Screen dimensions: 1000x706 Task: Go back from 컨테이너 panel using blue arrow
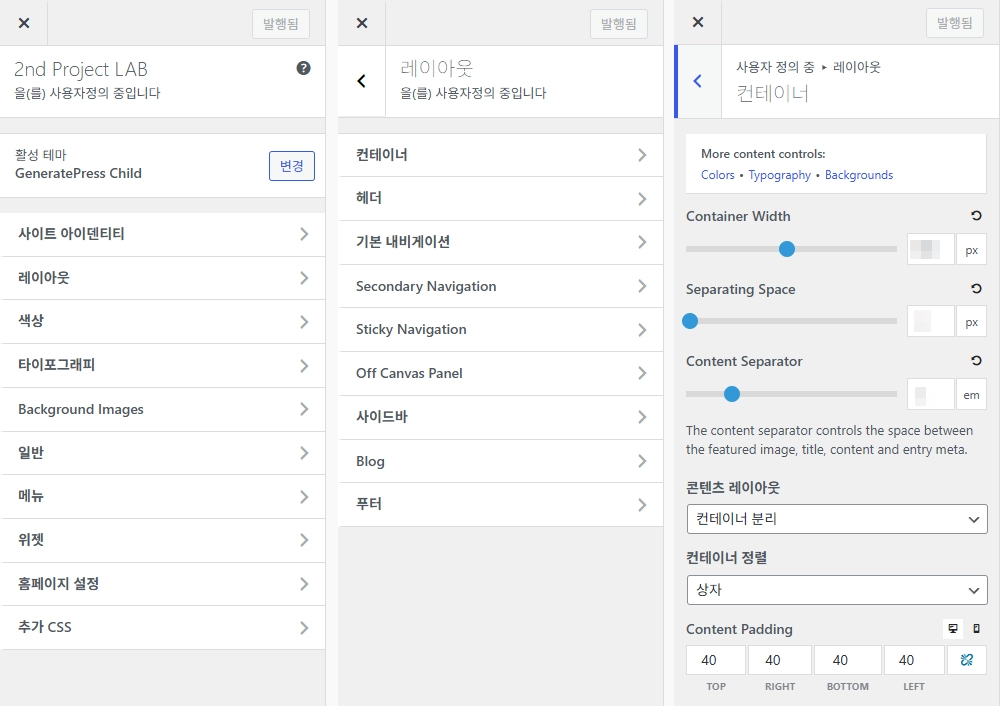697,81
